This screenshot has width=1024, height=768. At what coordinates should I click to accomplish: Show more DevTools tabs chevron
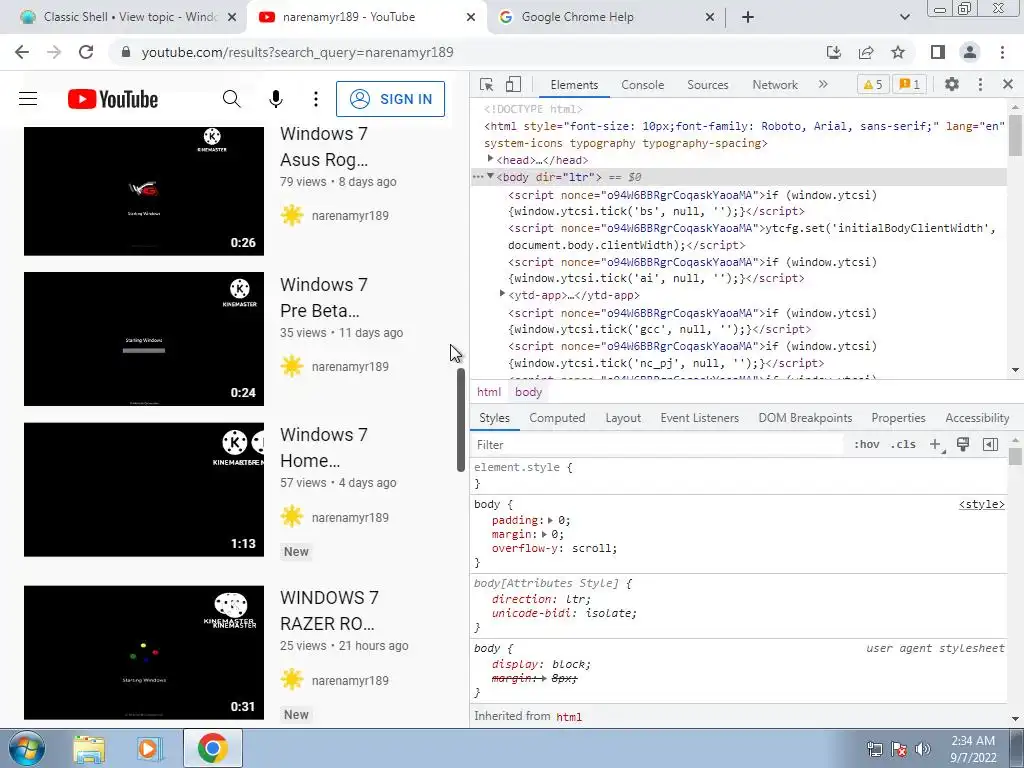click(823, 84)
